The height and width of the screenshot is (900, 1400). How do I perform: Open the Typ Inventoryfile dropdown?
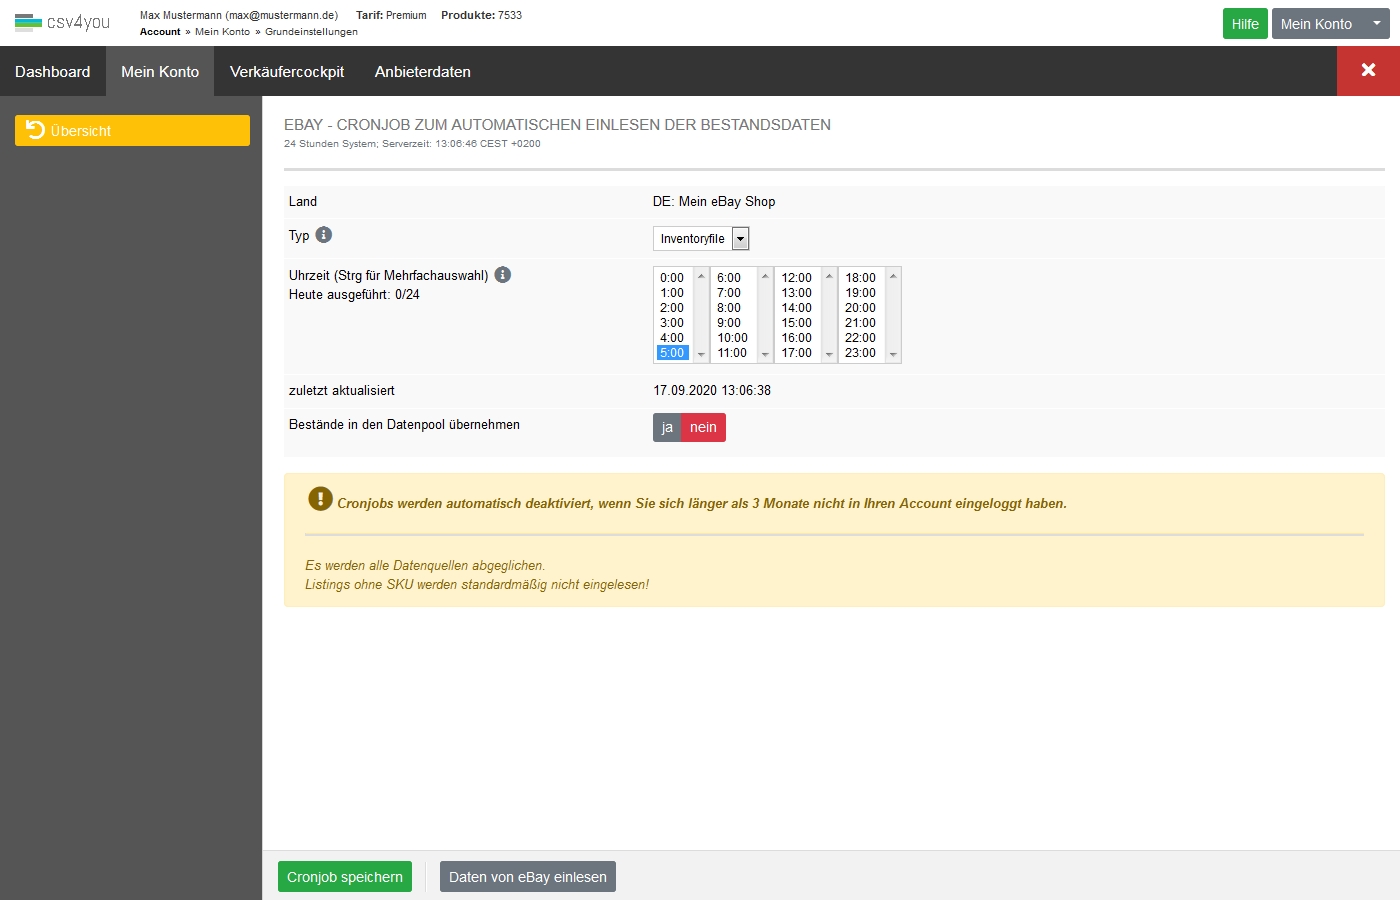coord(701,239)
